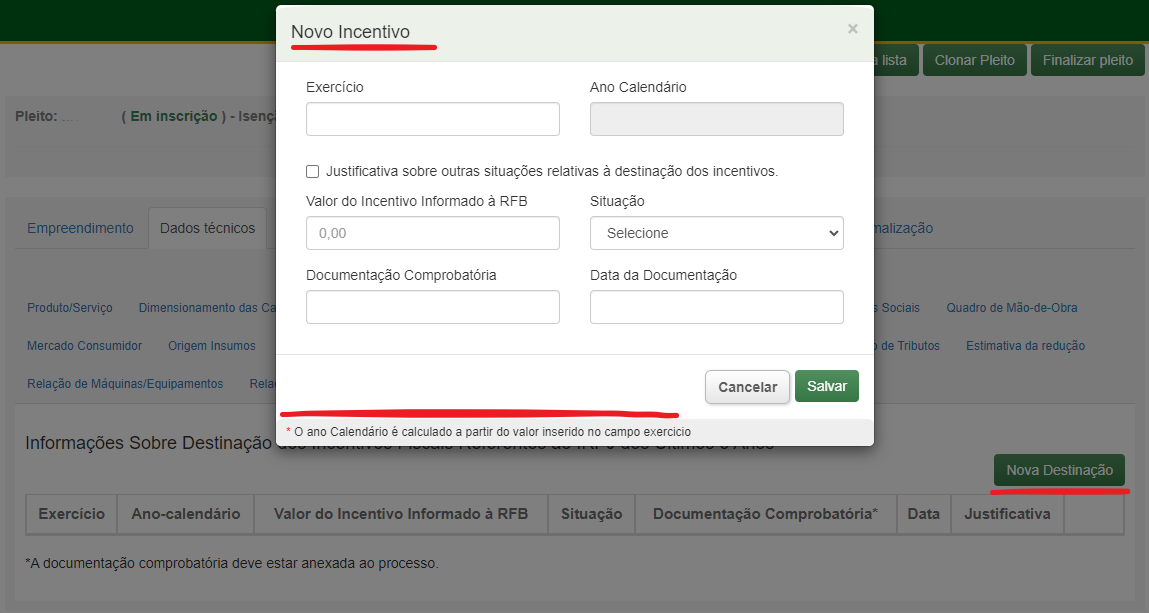The height and width of the screenshot is (613, 1149).
Task: Open the Relação de Máquinas/Equipamentos link
Action: point(125,384)
